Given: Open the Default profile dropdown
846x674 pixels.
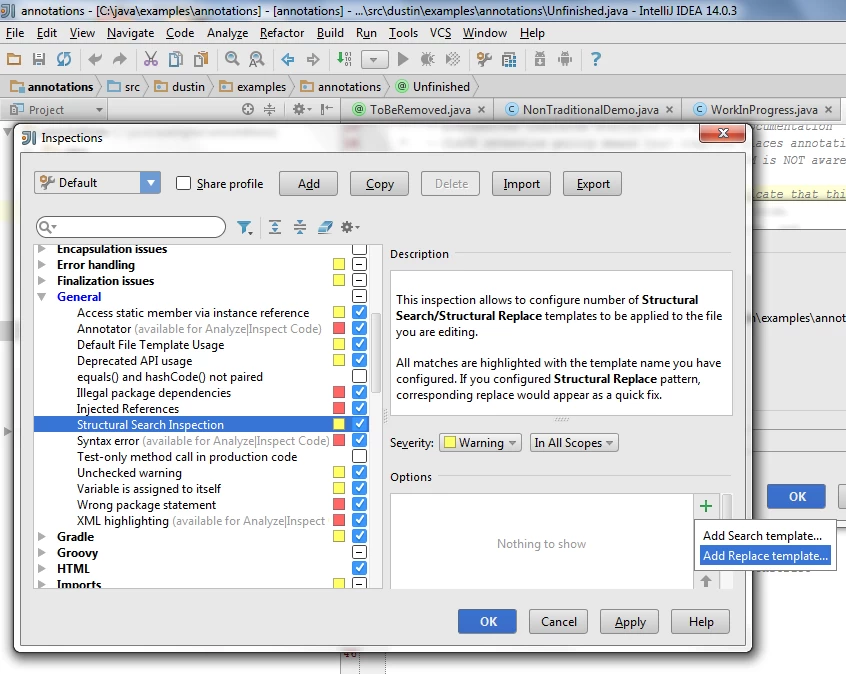Looking at the screenshot, I should (x=97, y=183).
